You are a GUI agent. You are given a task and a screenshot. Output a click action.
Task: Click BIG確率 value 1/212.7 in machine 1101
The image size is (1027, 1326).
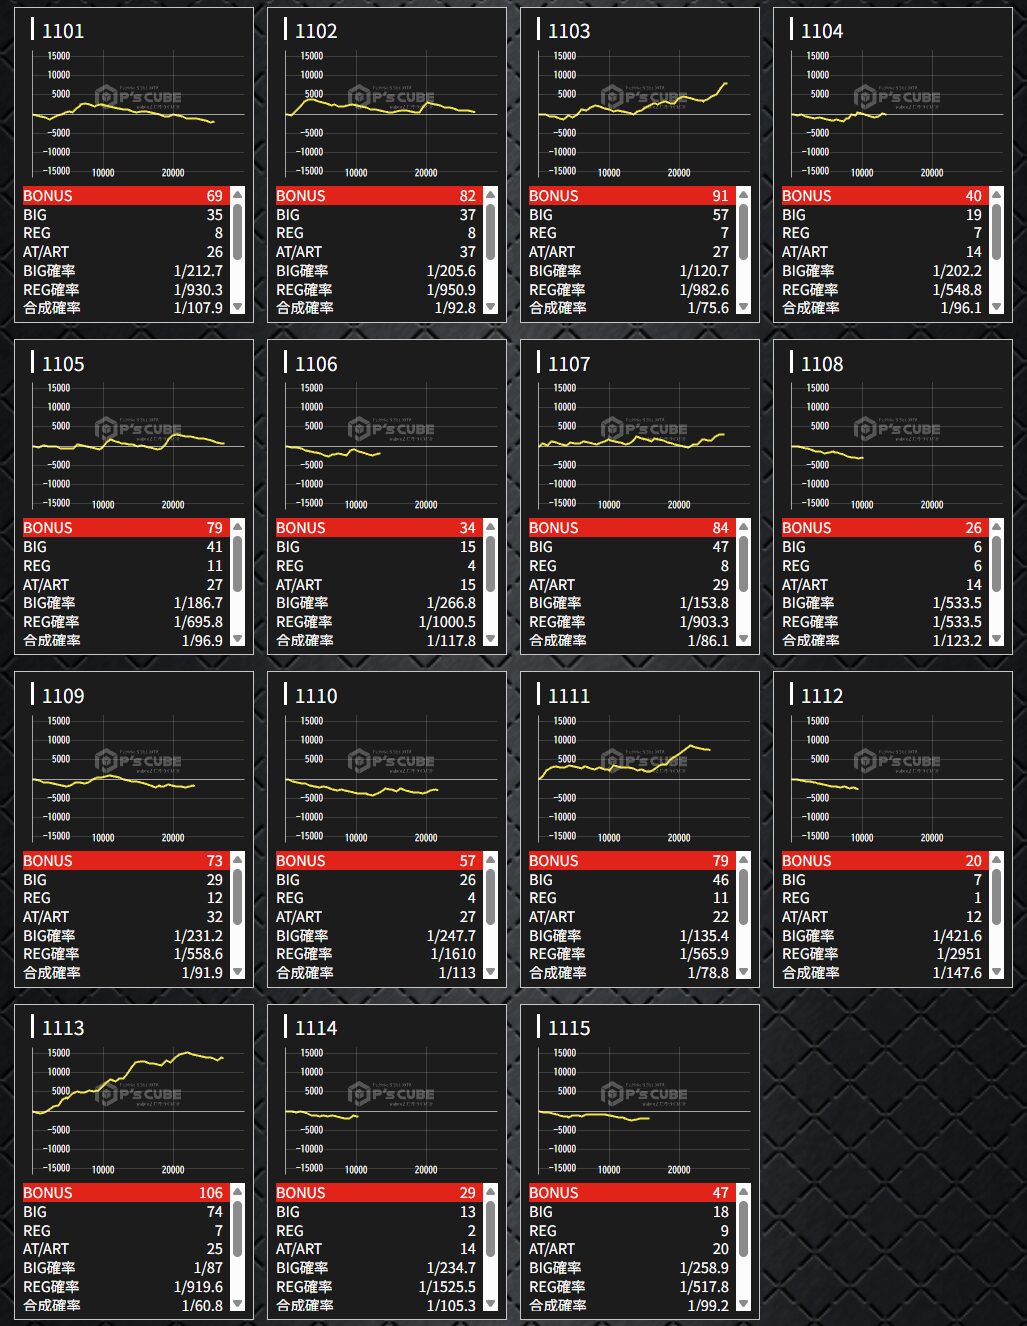[x=198, y=271]
